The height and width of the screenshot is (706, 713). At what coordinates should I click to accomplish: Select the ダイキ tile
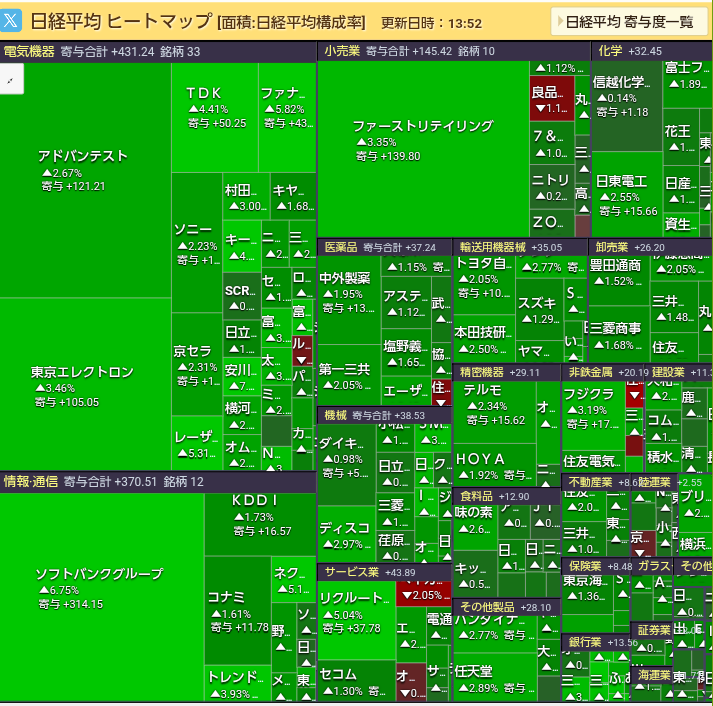pyautogui.click(x=346, y=465)
